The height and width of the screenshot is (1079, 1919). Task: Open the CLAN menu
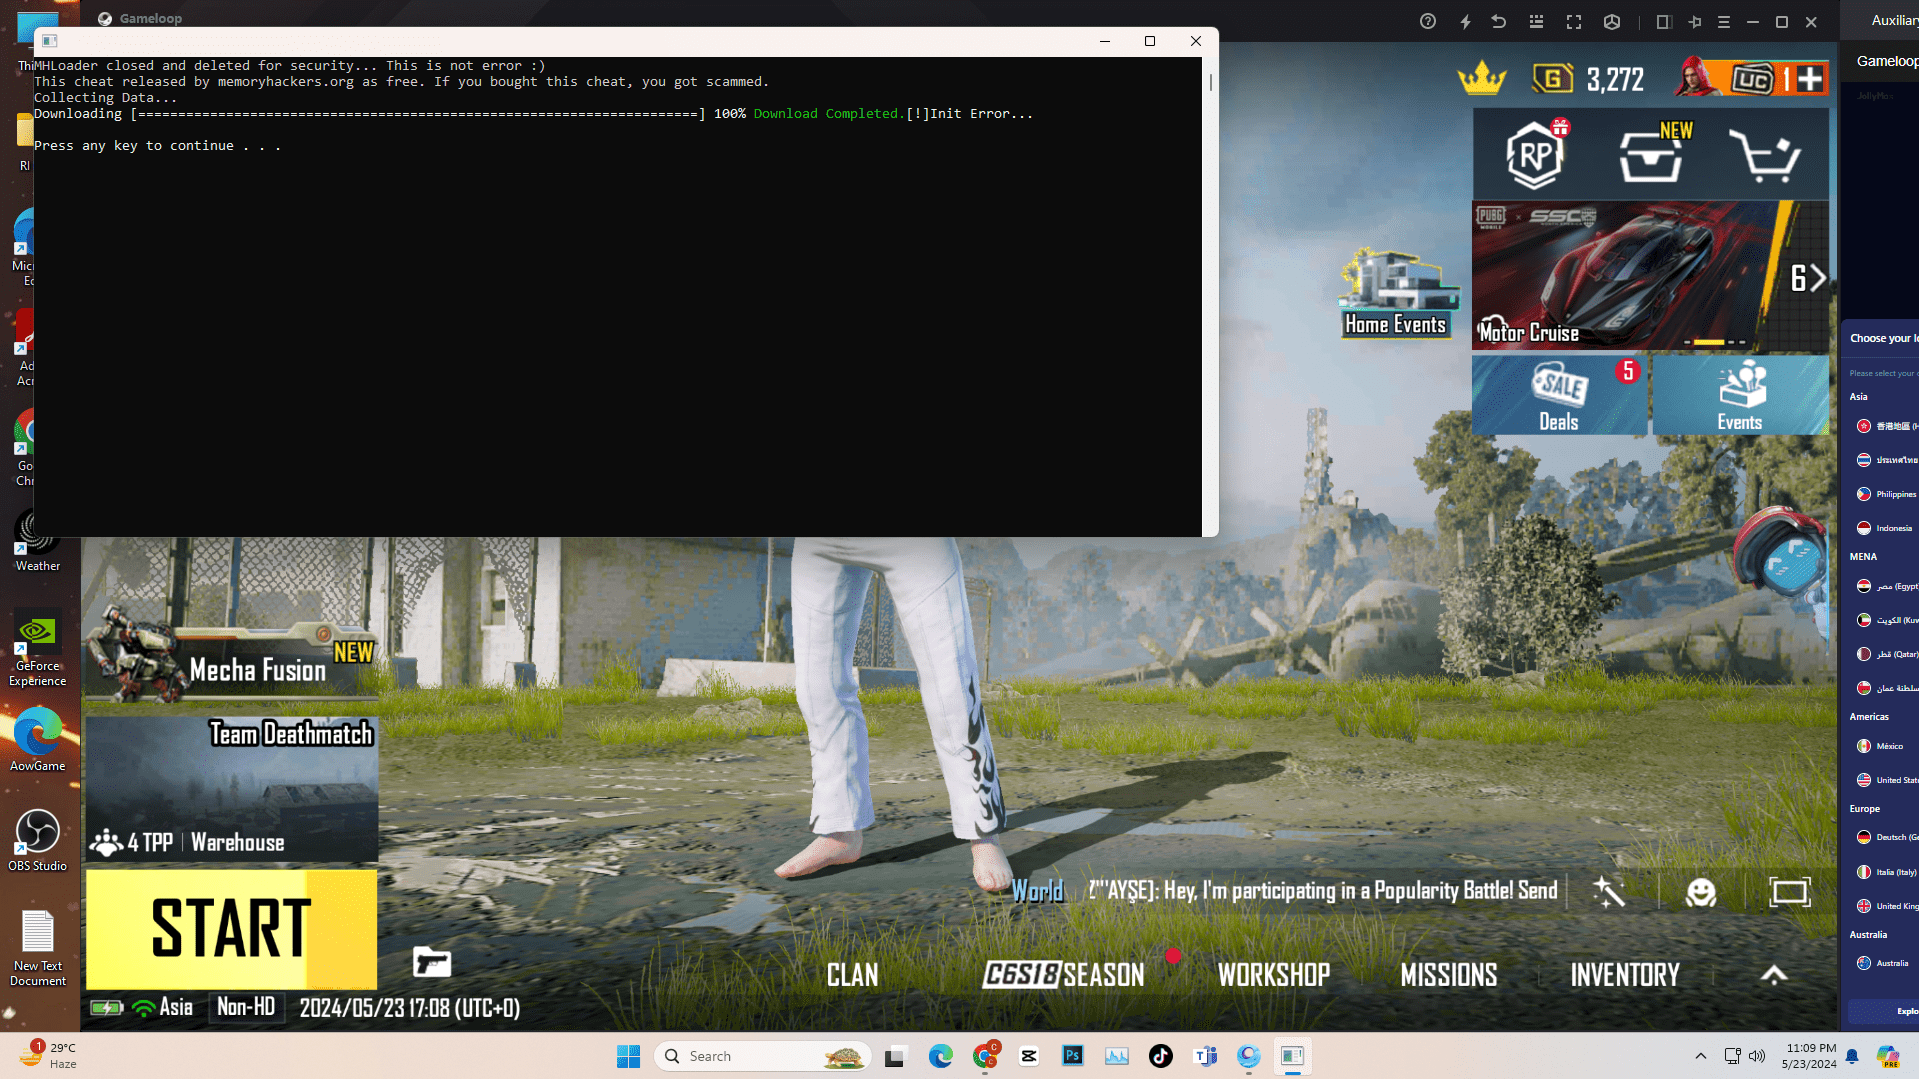(852, 975)
